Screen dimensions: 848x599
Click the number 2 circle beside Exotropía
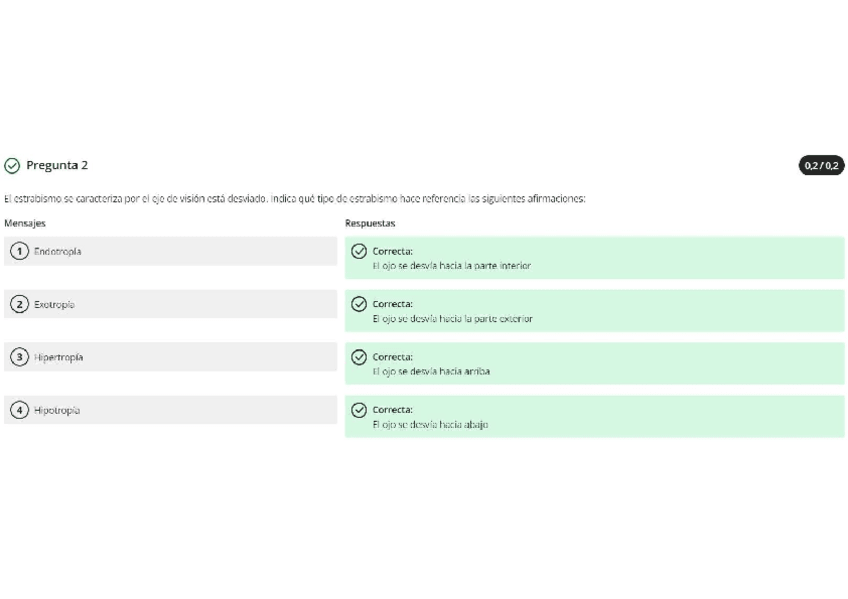[18, 305]
